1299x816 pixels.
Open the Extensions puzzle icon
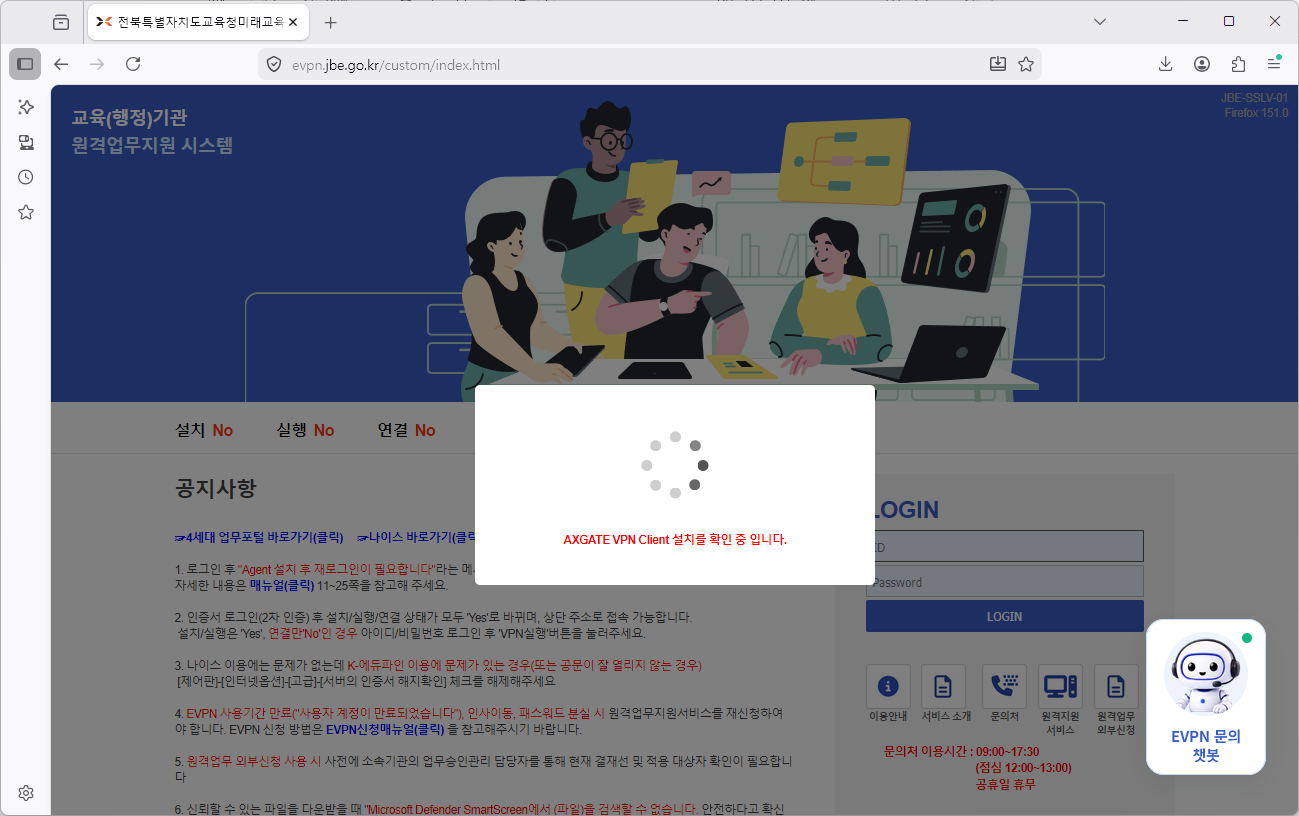click(1238, 64)
